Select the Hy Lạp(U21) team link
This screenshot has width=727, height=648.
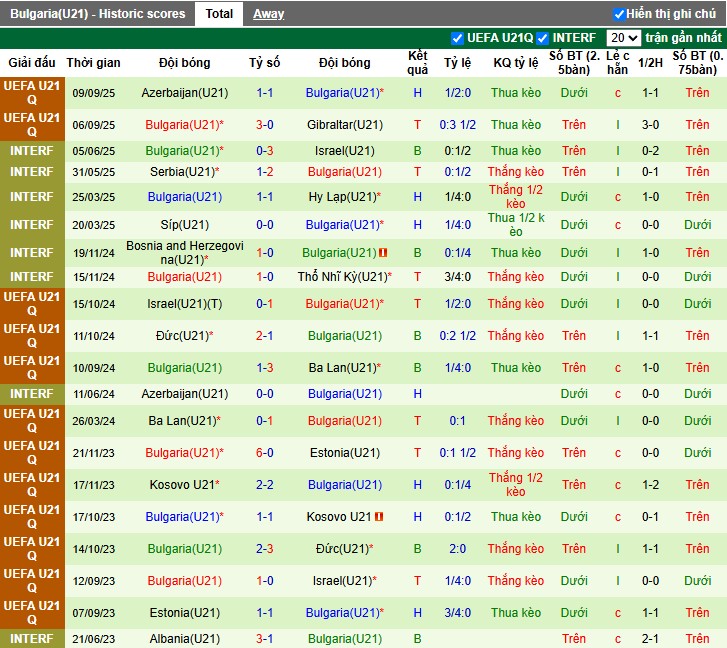click(x=340, y=197)
